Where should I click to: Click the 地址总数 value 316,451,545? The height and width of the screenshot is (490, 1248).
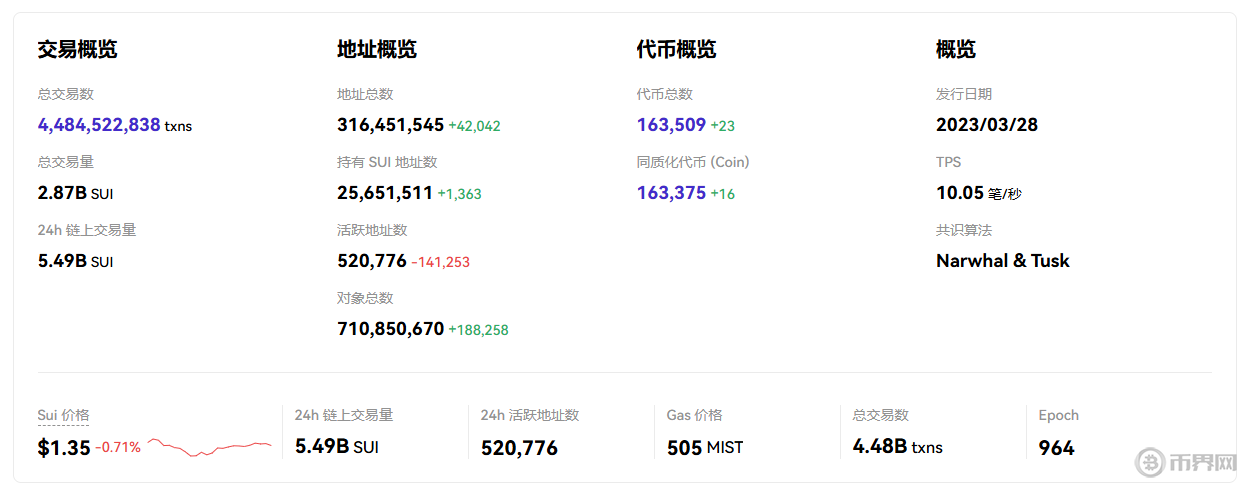tap(390, 125)
